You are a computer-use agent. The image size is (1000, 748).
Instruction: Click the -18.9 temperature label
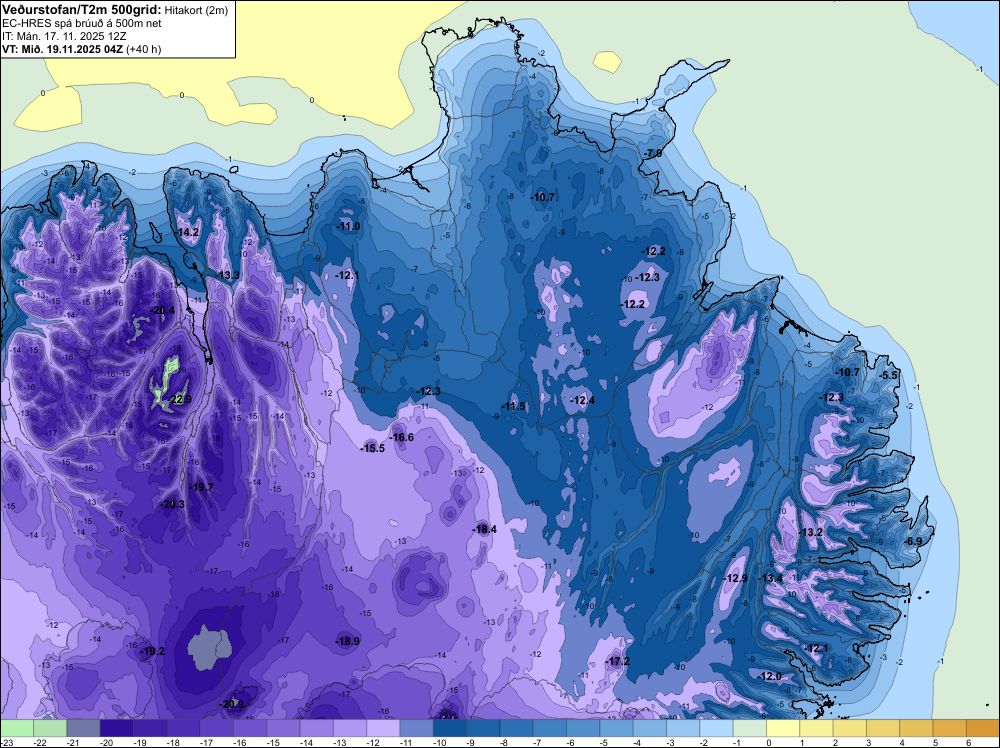tap(348, 642)
